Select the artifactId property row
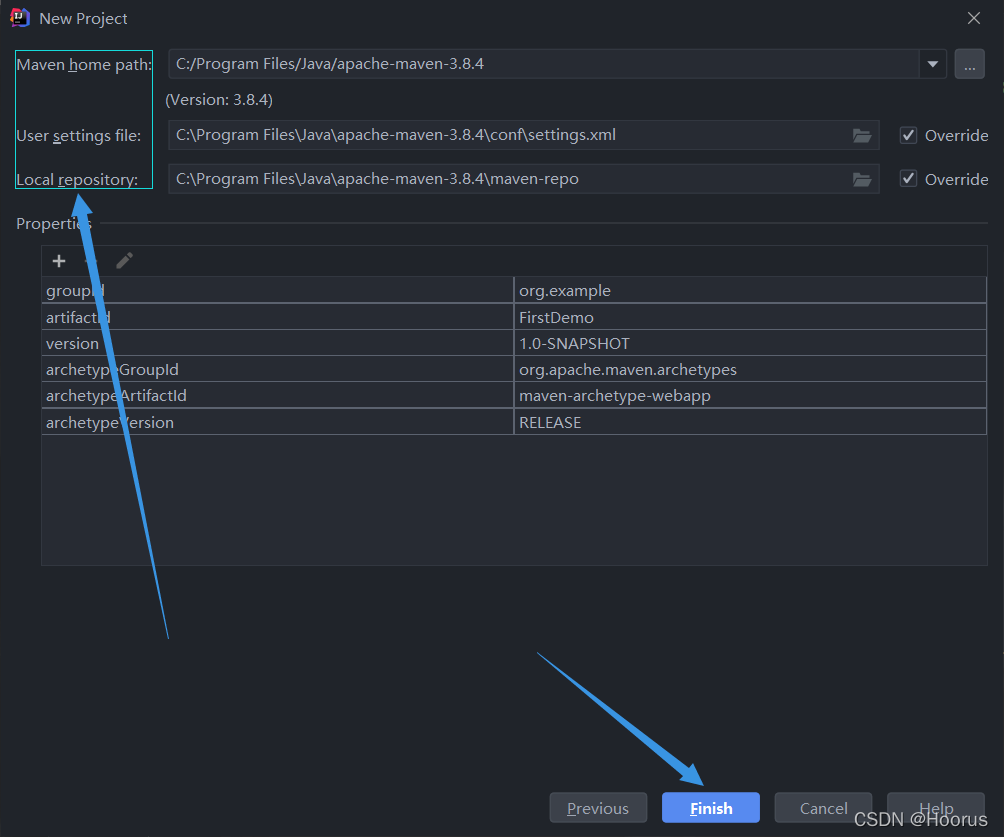 pyautogui.click(x=514, y=317)
